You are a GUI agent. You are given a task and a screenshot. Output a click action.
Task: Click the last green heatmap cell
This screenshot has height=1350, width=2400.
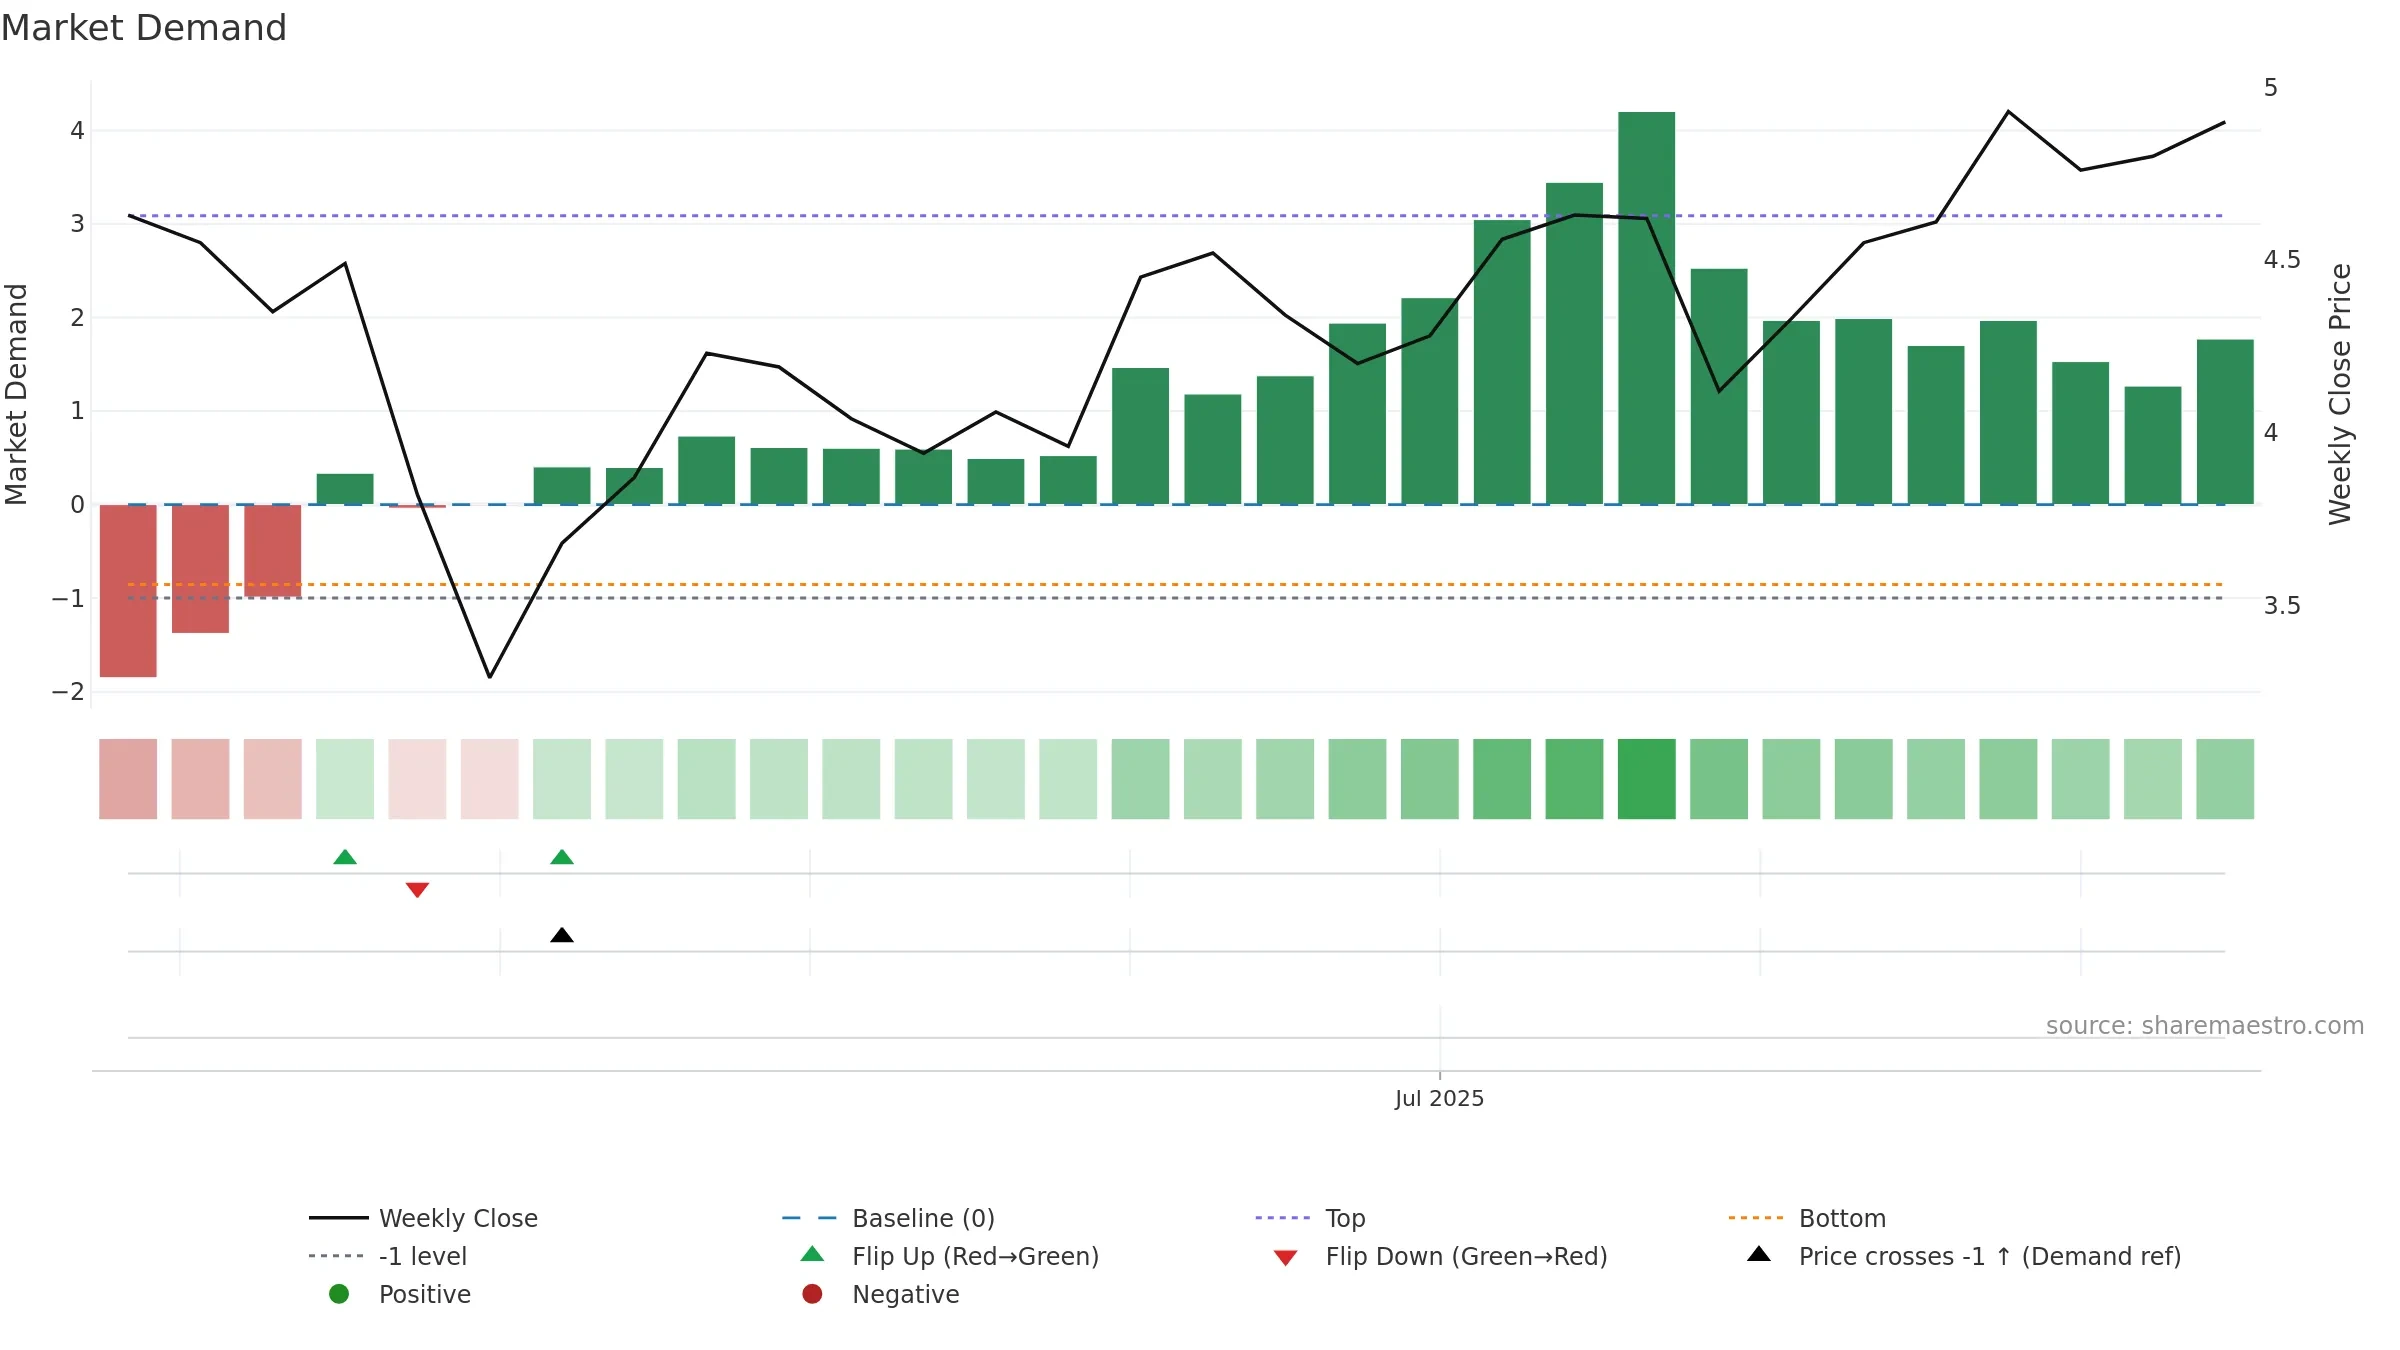[2225, 779]
